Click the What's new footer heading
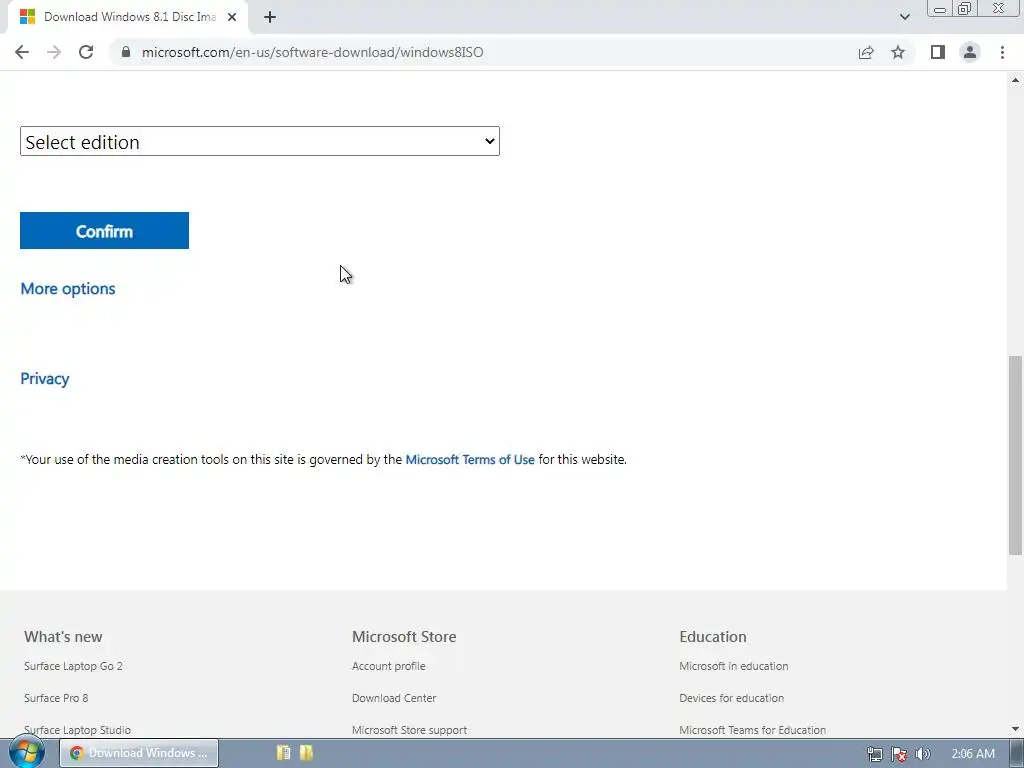The height and width of the screenshot is (768, 1024). tap(63, 637)
